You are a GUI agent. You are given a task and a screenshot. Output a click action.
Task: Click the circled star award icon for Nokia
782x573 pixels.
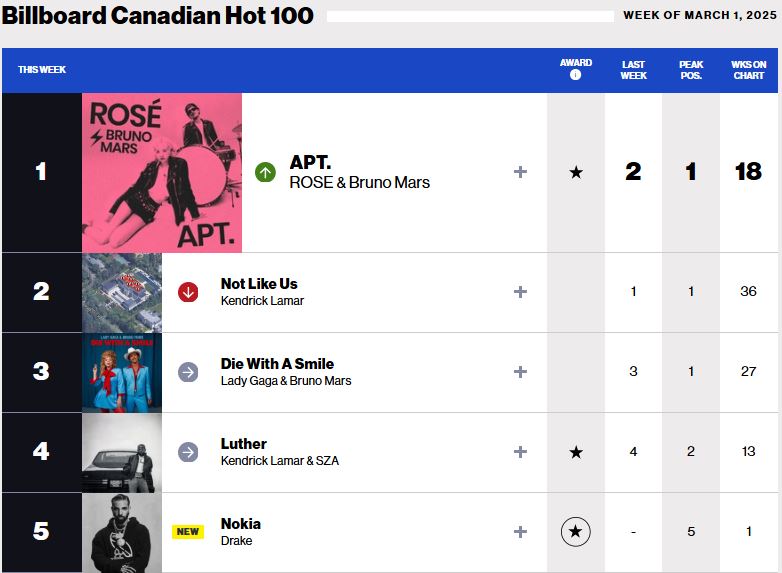pyautogui.click(x=575, y=532)
